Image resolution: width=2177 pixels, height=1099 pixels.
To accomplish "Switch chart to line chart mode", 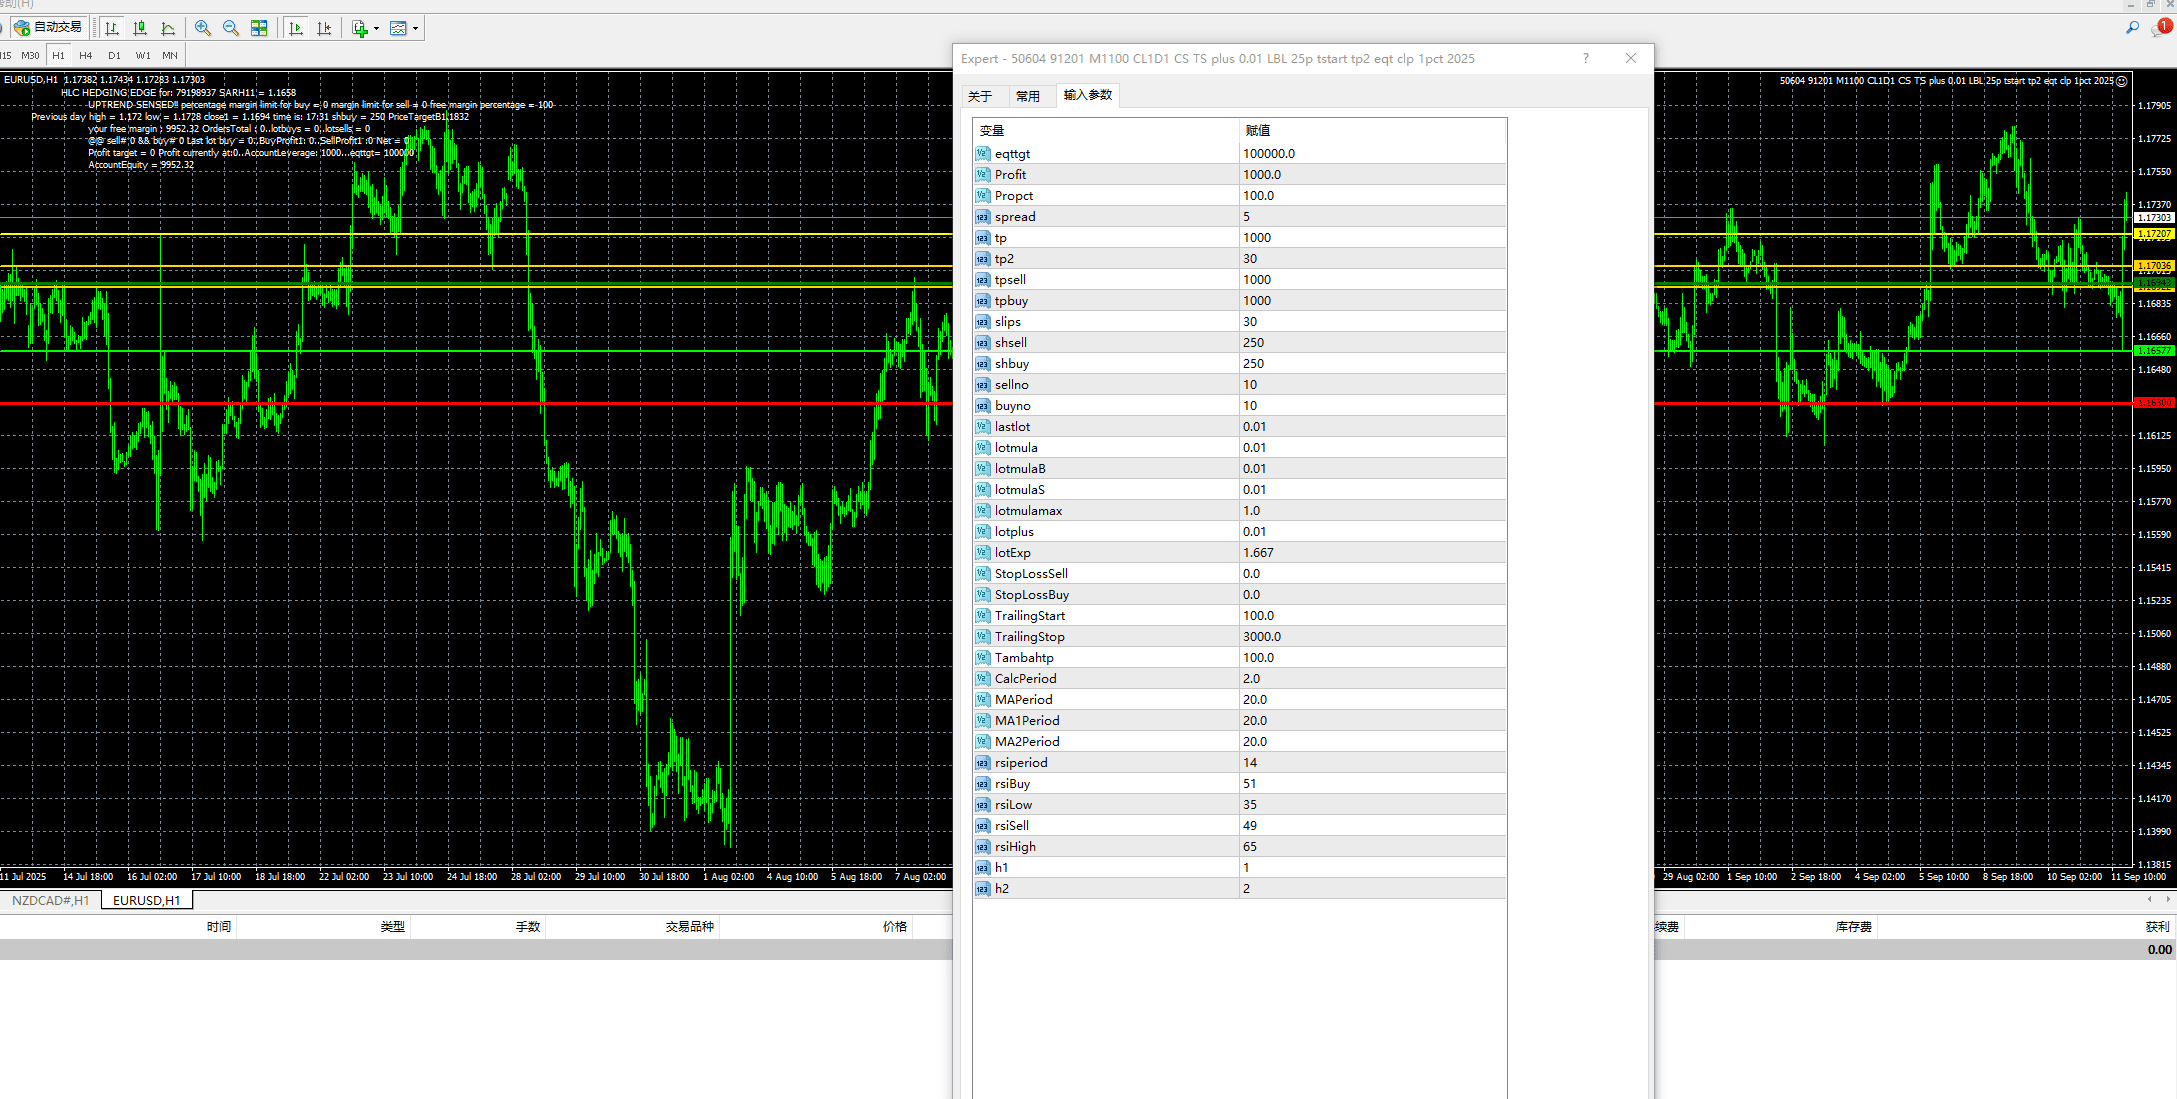I will coord(168,28).
